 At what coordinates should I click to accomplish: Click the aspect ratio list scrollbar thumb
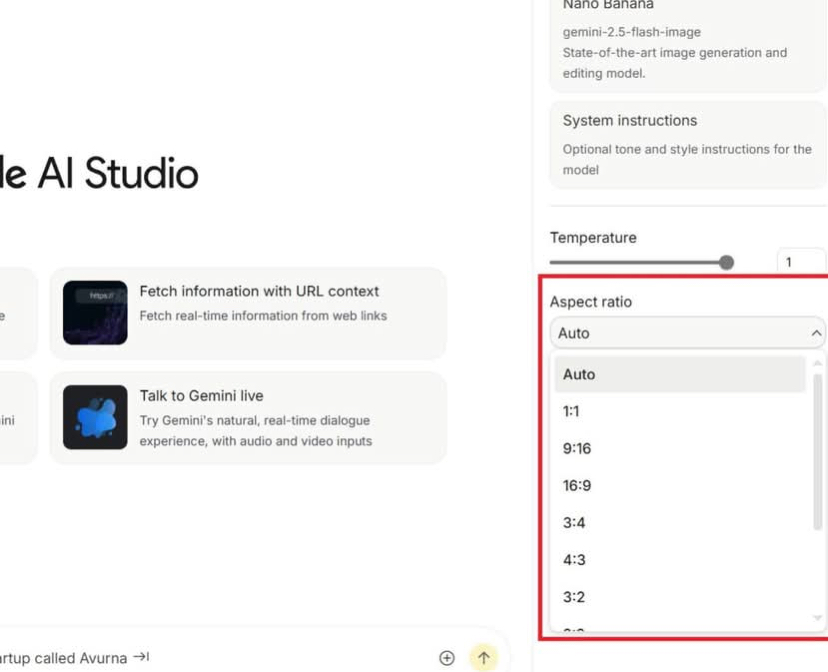click(817, 451)
